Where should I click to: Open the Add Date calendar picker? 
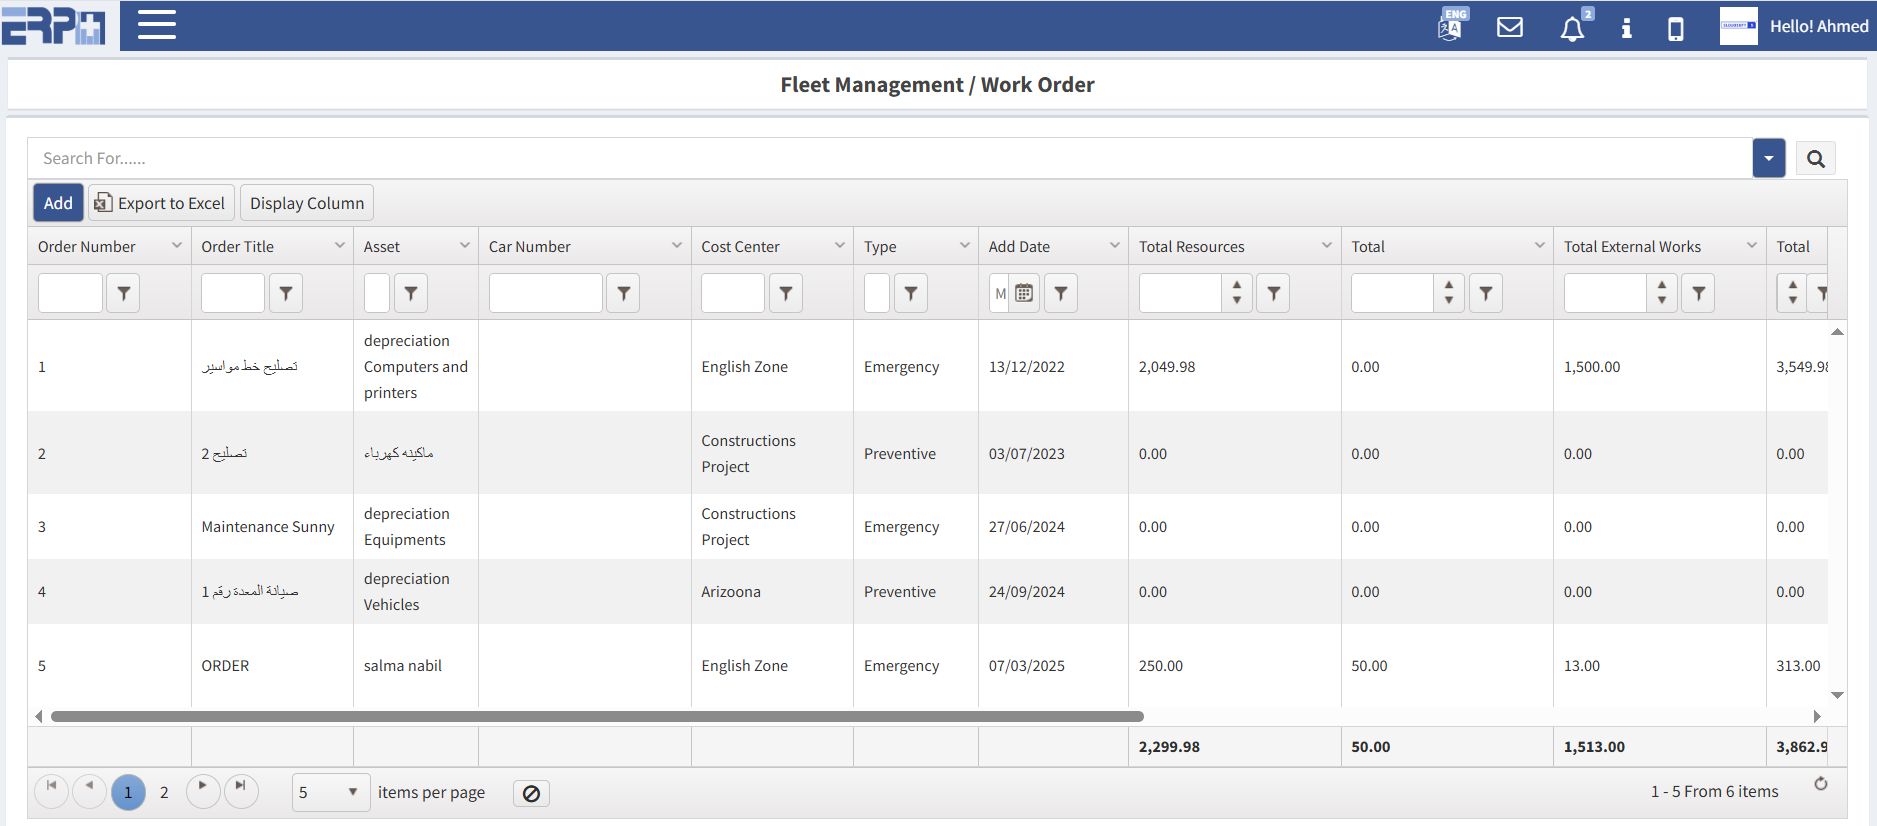tap(1024, 293)
